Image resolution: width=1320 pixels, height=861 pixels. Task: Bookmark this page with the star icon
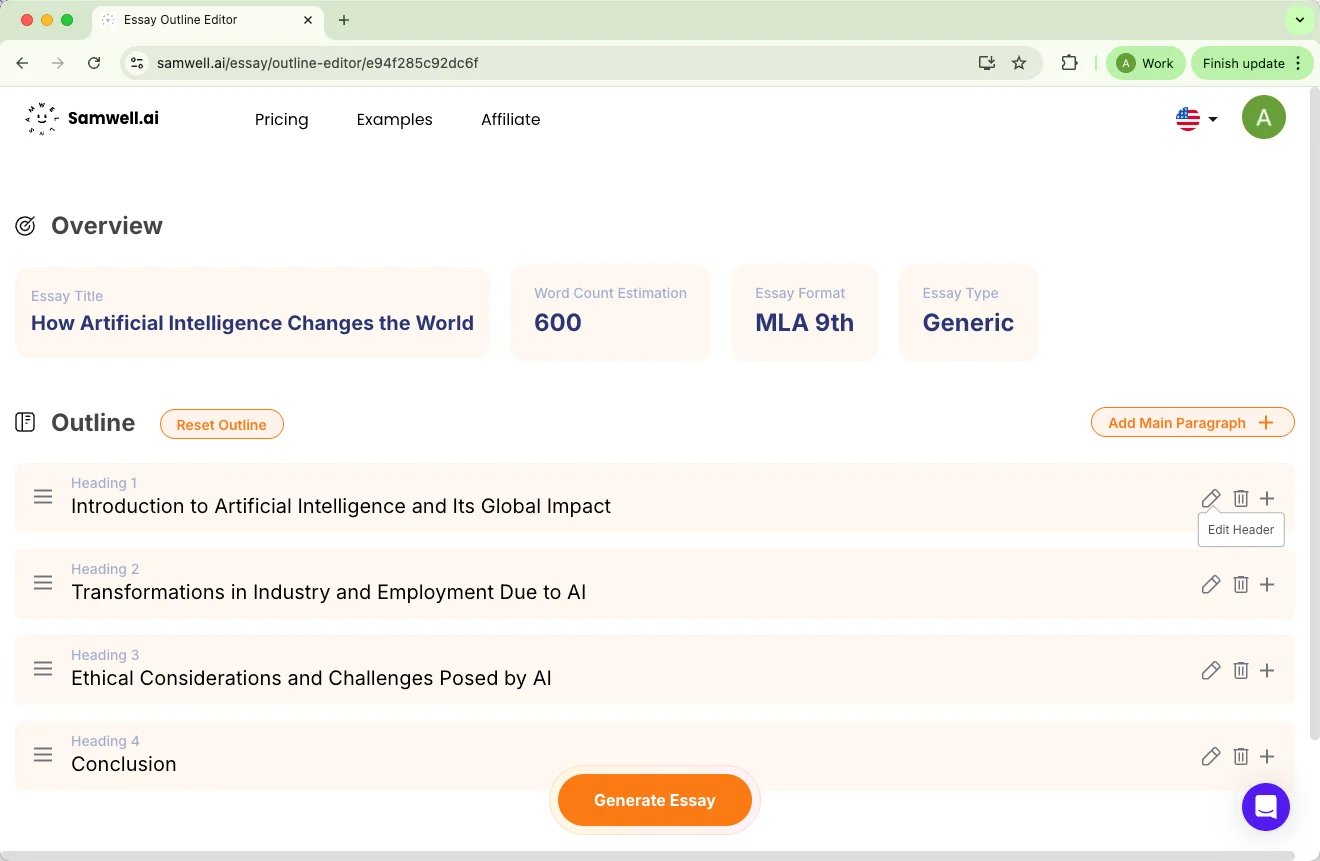point(1019,63)
